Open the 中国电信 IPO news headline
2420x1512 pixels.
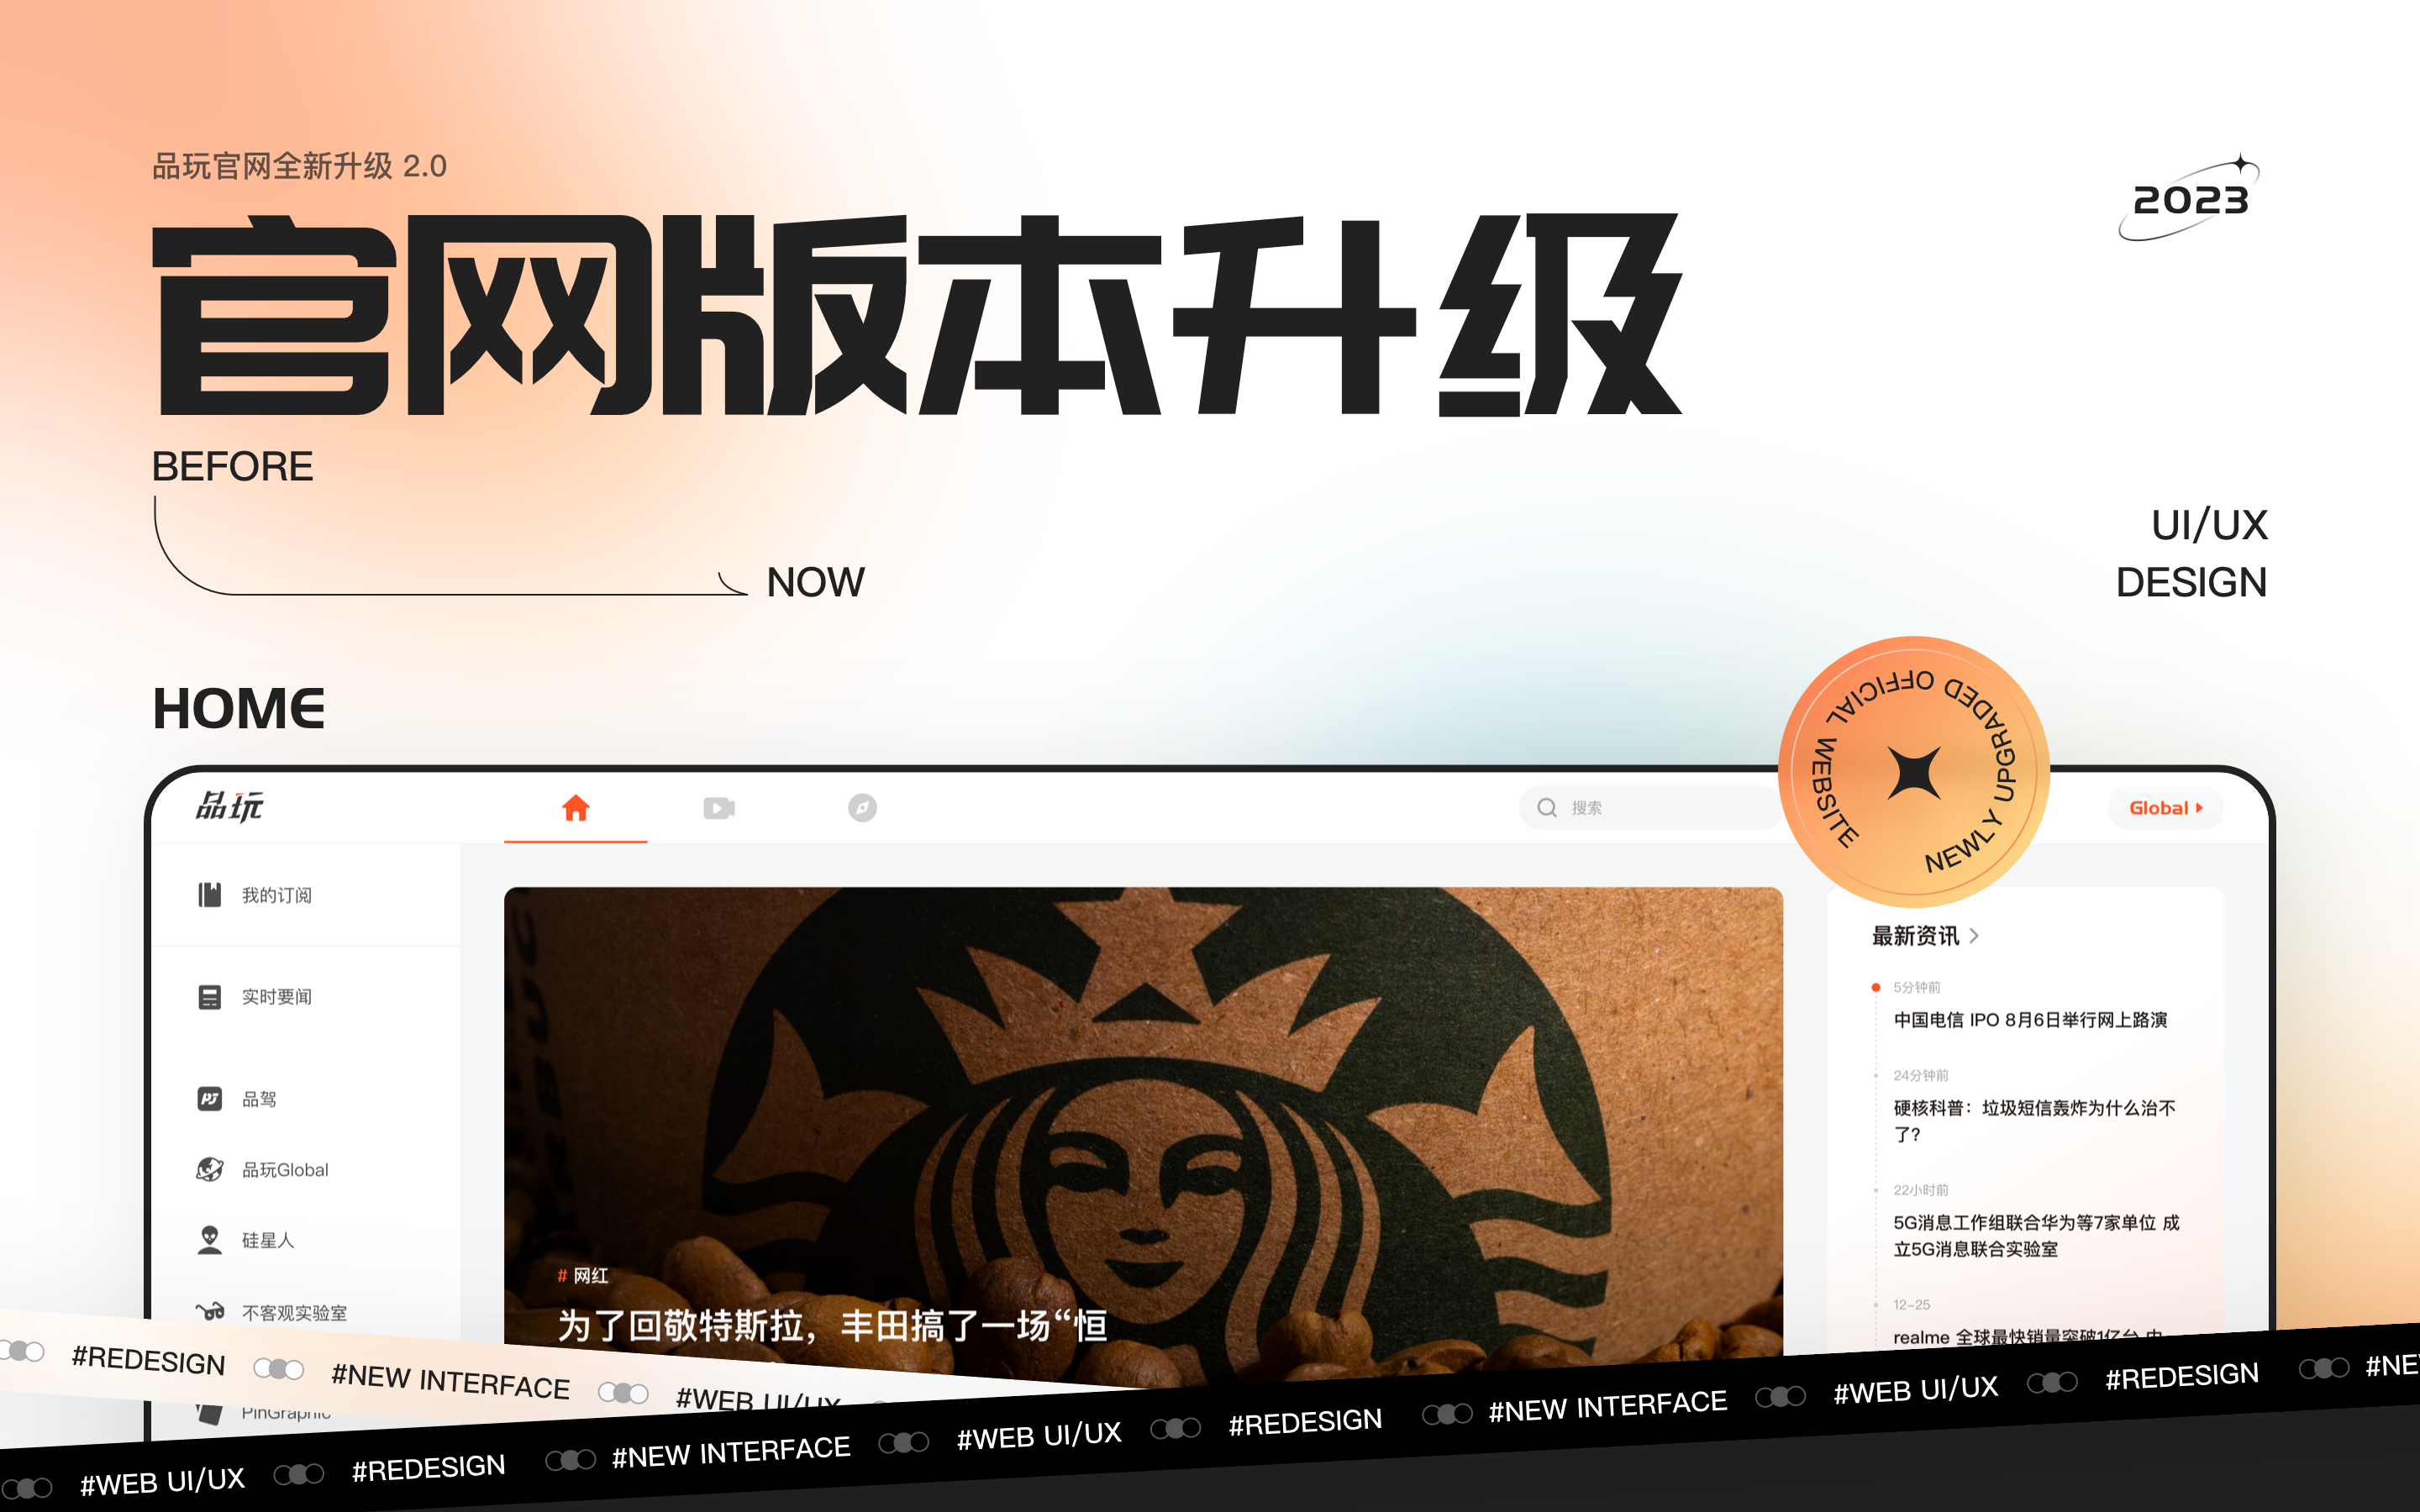(x=2029, y=1020)
